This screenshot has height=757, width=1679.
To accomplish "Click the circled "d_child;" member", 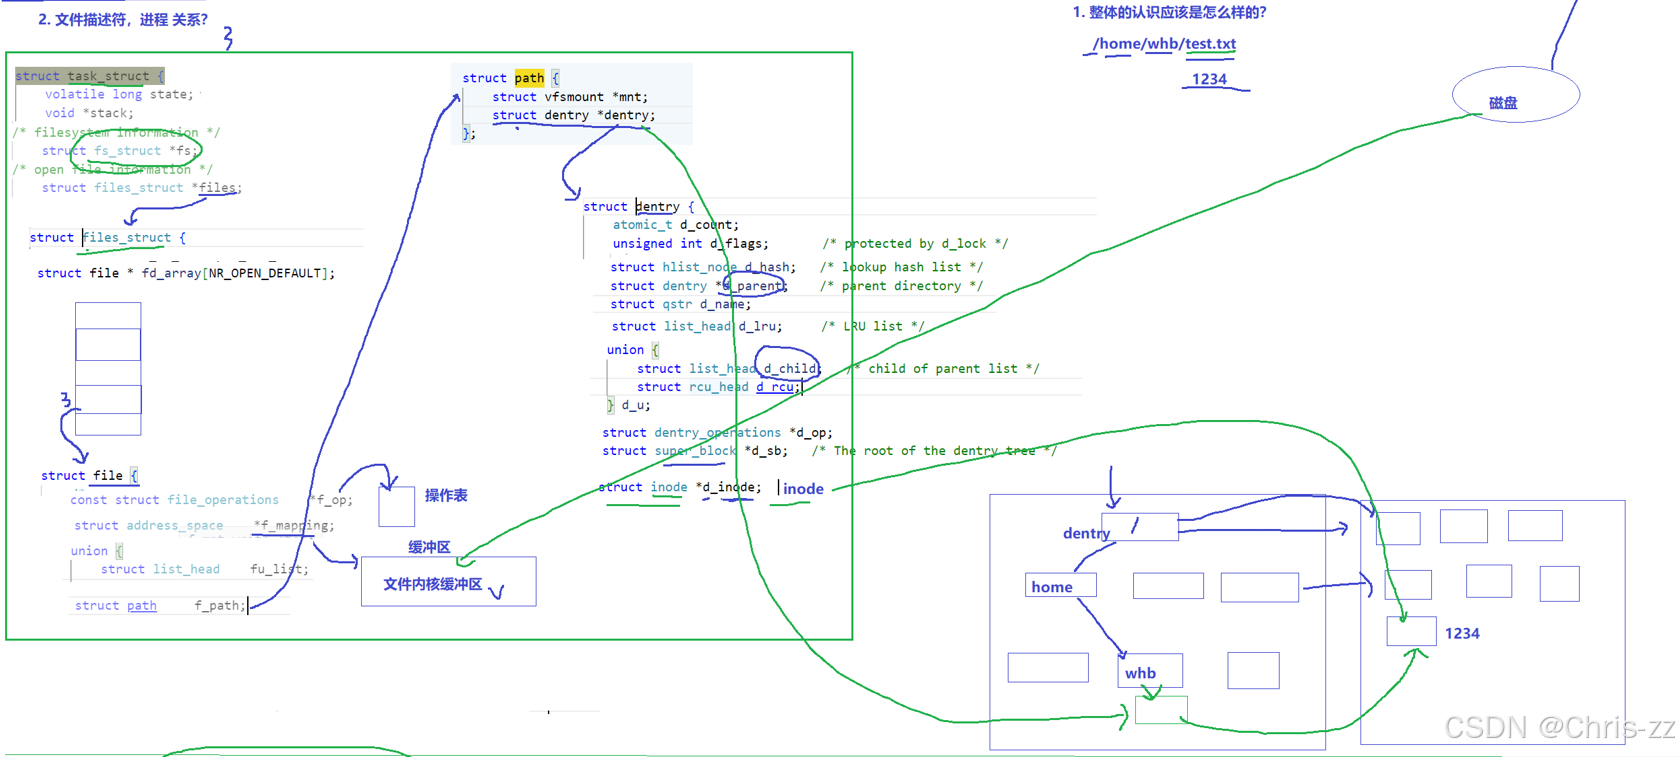I will pos(792,369).
